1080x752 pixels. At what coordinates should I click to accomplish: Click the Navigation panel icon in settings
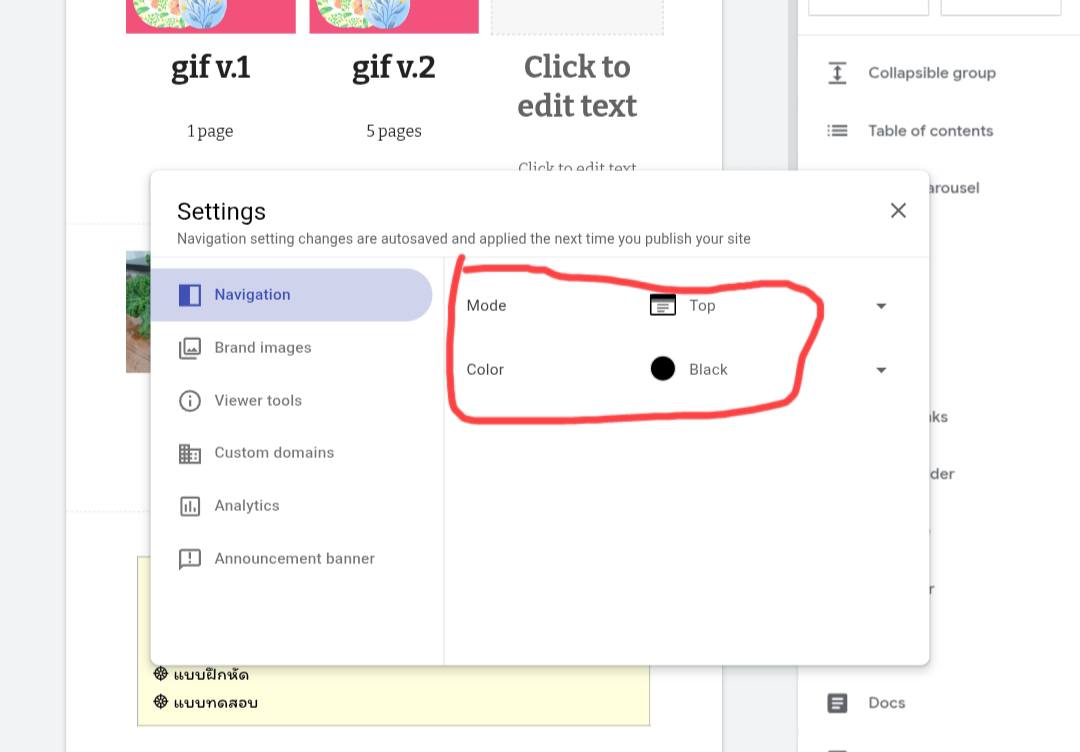(190, 295)
